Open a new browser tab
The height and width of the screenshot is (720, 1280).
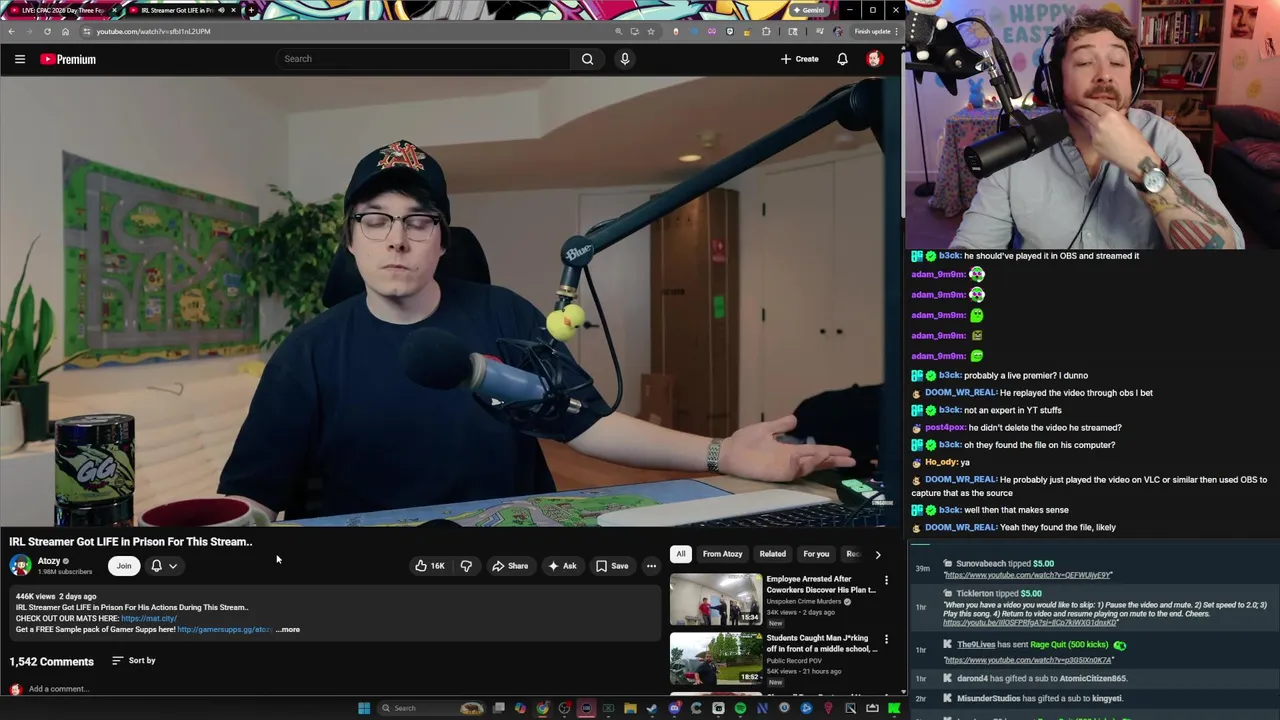point(251,10)
